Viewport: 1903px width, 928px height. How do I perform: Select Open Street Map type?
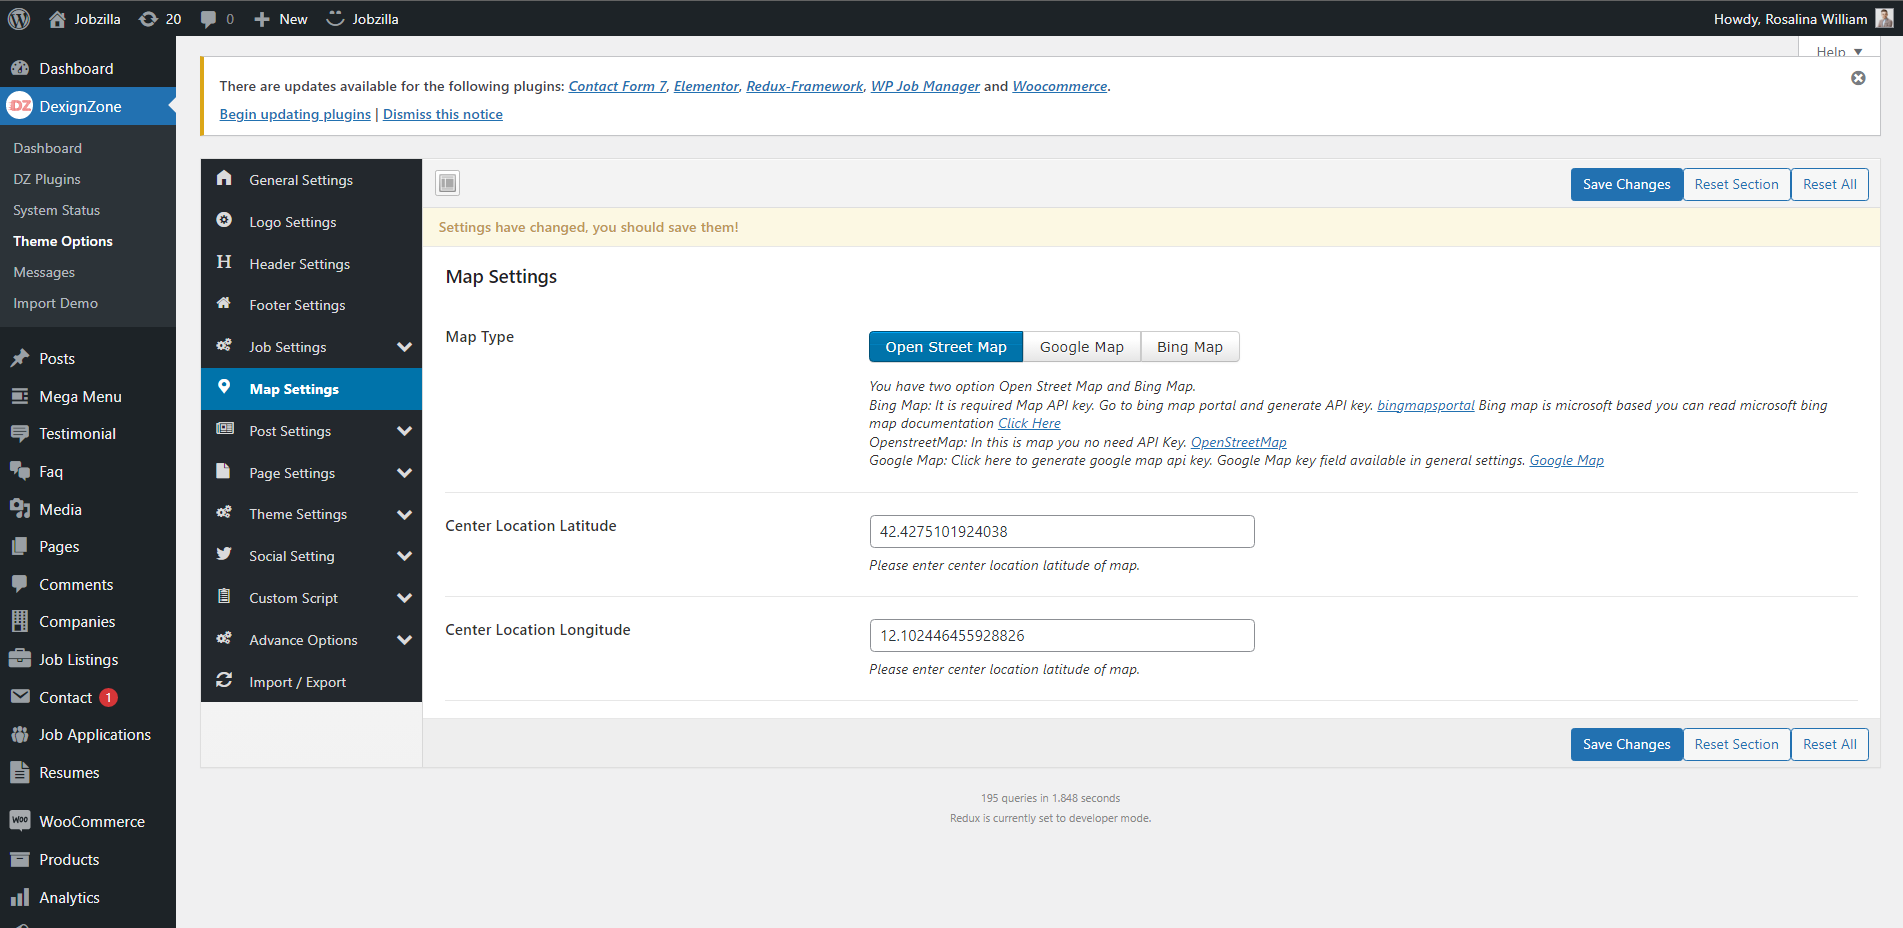tap(945, 347)
